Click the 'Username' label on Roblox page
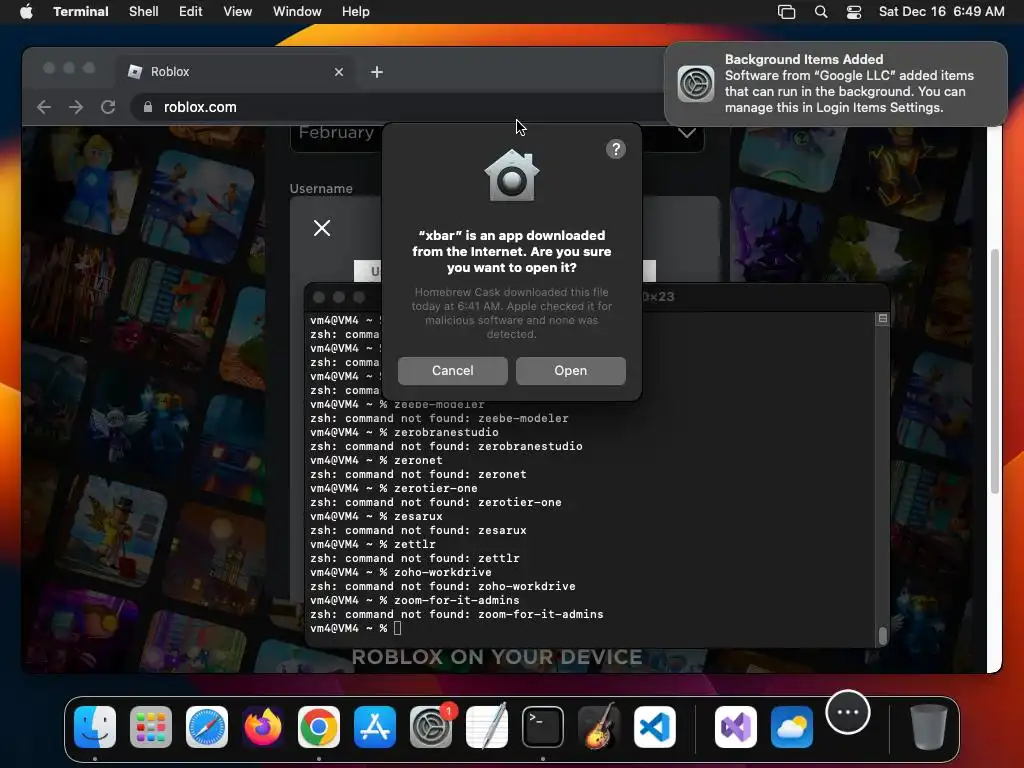 click(321, 189)
